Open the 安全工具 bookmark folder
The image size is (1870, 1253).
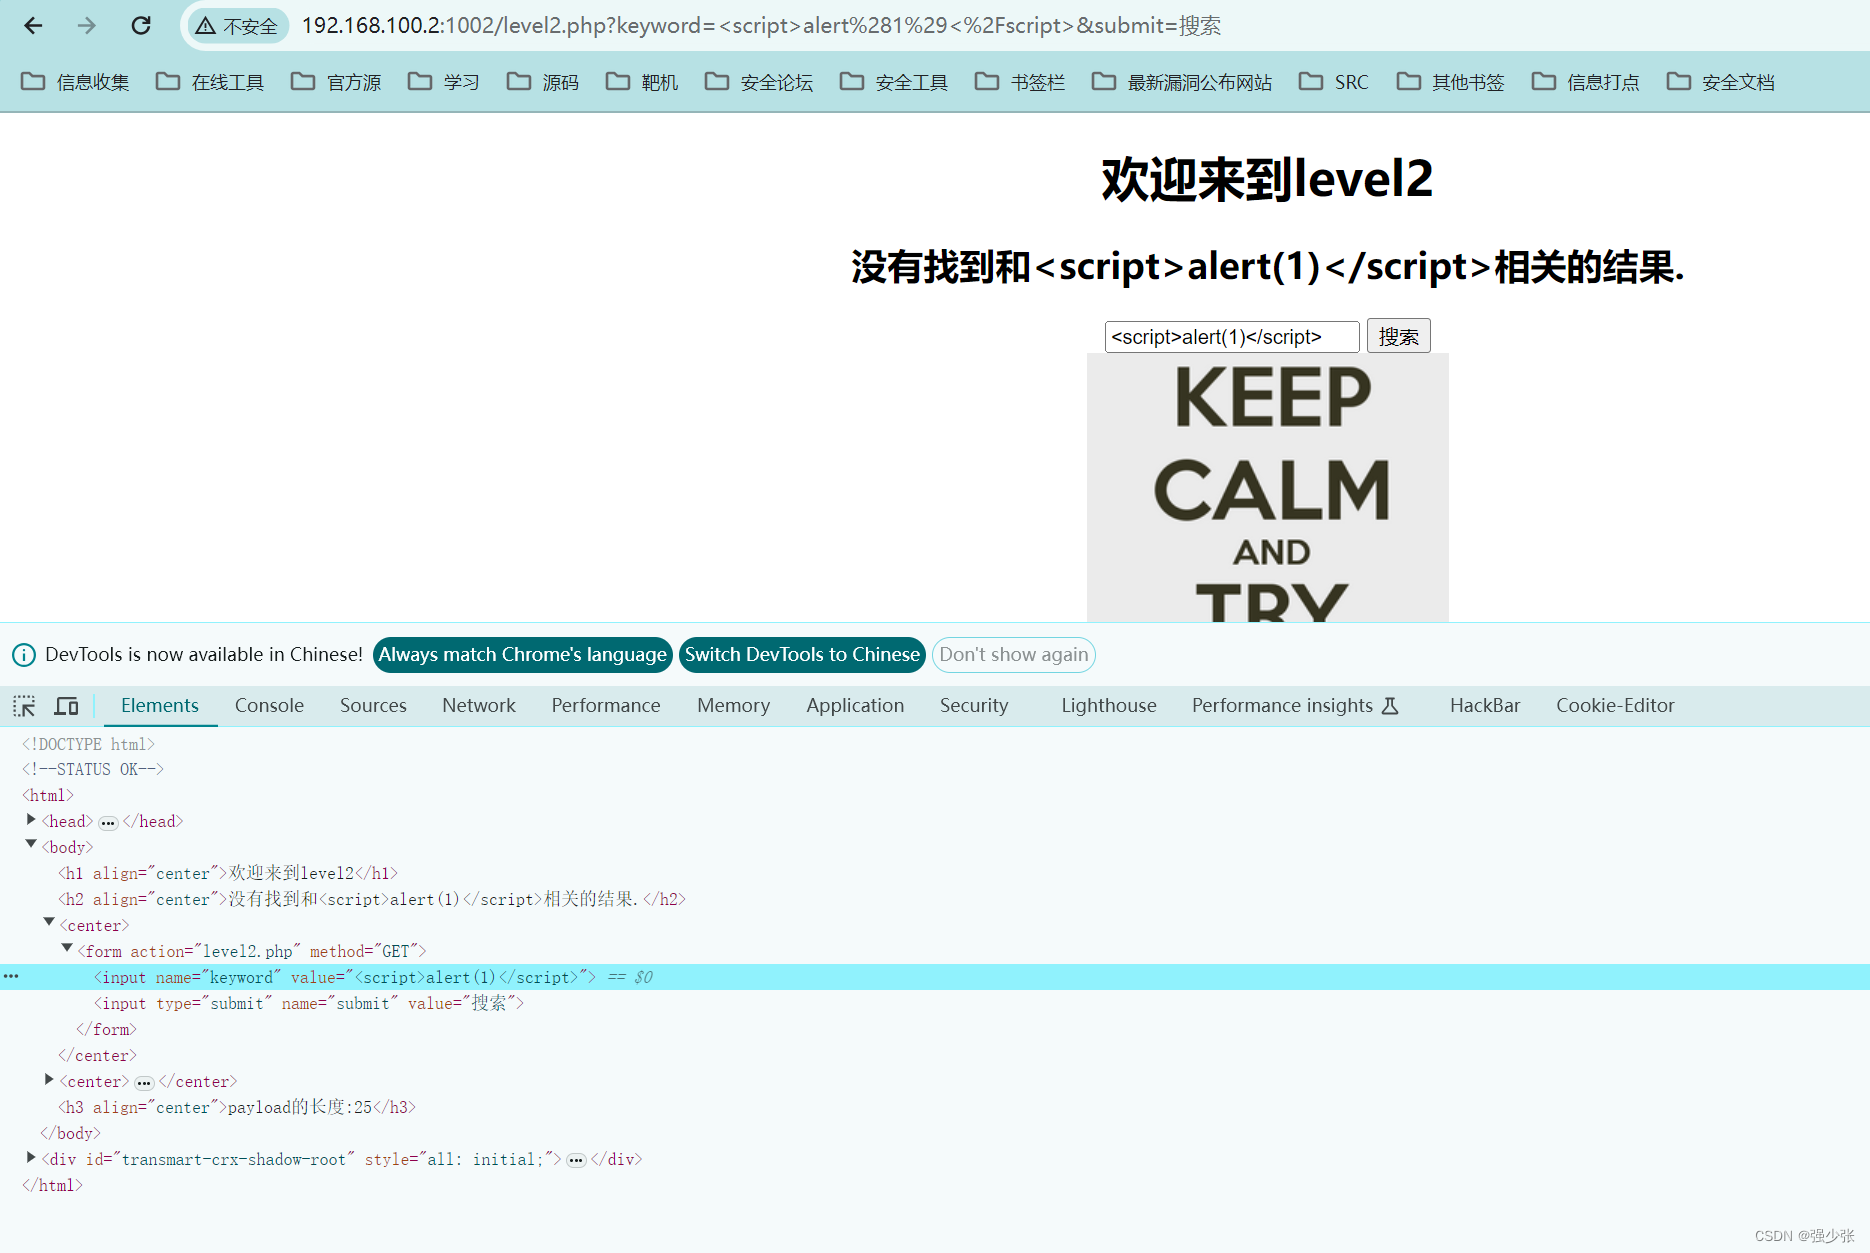894,82
